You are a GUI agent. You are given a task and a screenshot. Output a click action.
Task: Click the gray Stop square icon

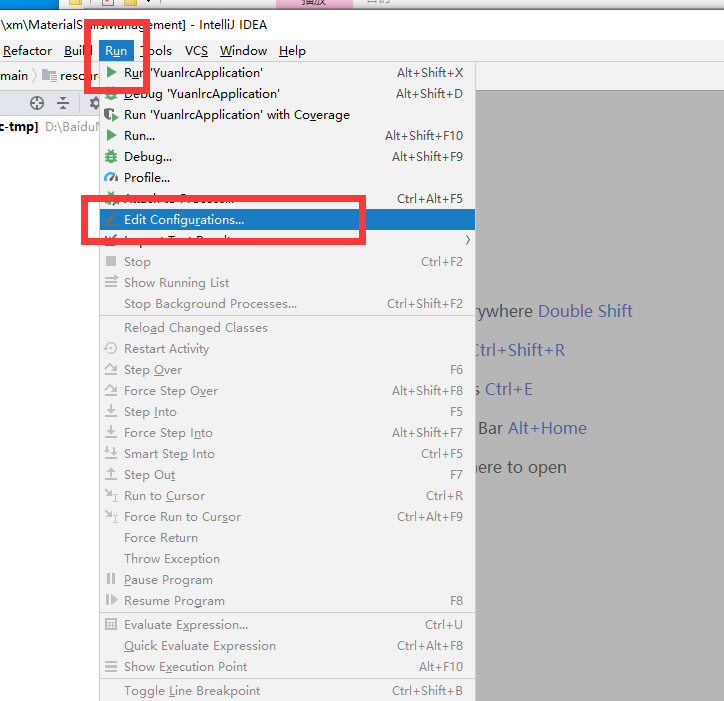111,261
